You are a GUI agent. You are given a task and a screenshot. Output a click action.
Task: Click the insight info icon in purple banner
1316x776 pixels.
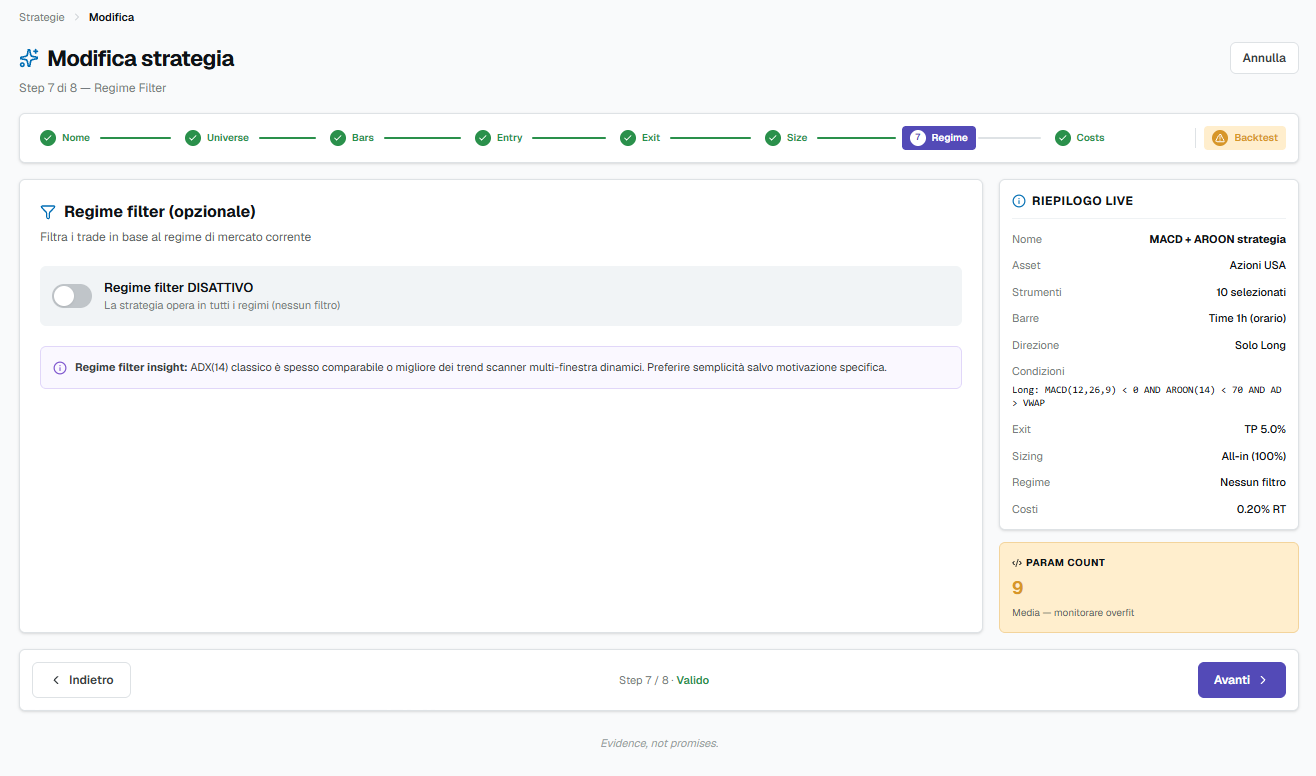[x=60, y=368]
